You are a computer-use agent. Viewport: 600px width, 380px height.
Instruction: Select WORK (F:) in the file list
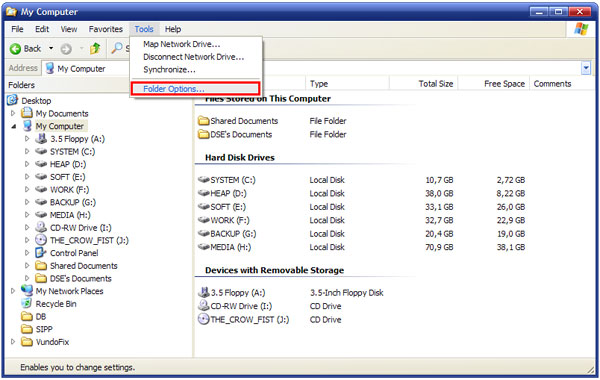230,220
